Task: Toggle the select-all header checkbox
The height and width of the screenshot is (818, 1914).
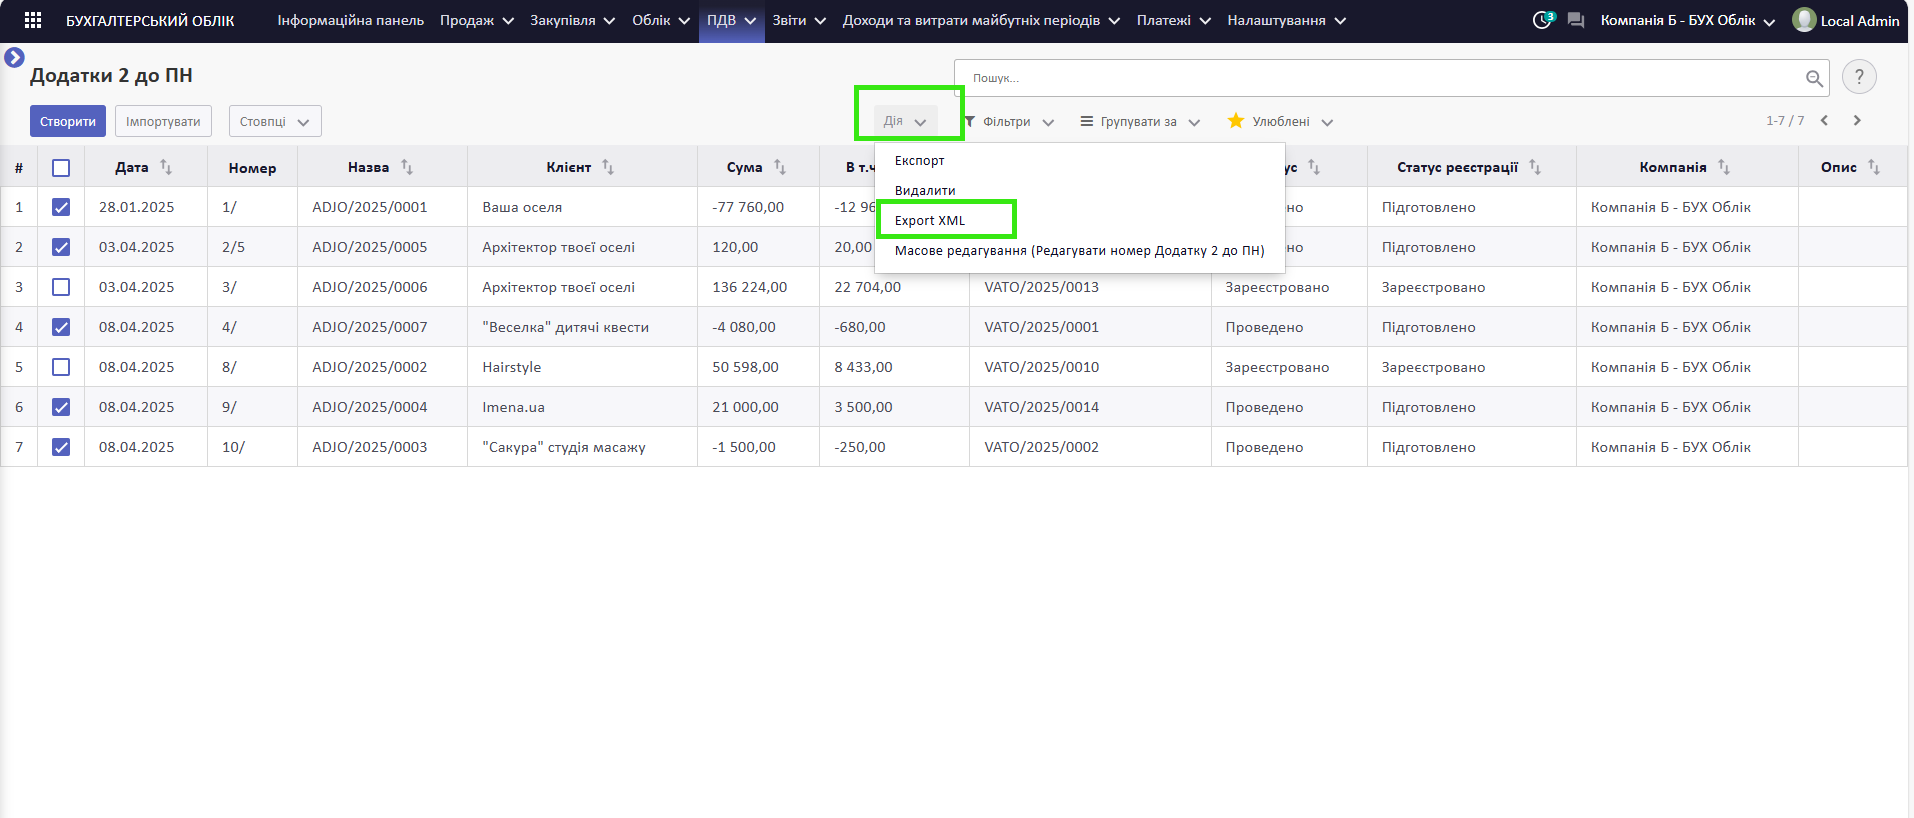Action: click(61, 168)
